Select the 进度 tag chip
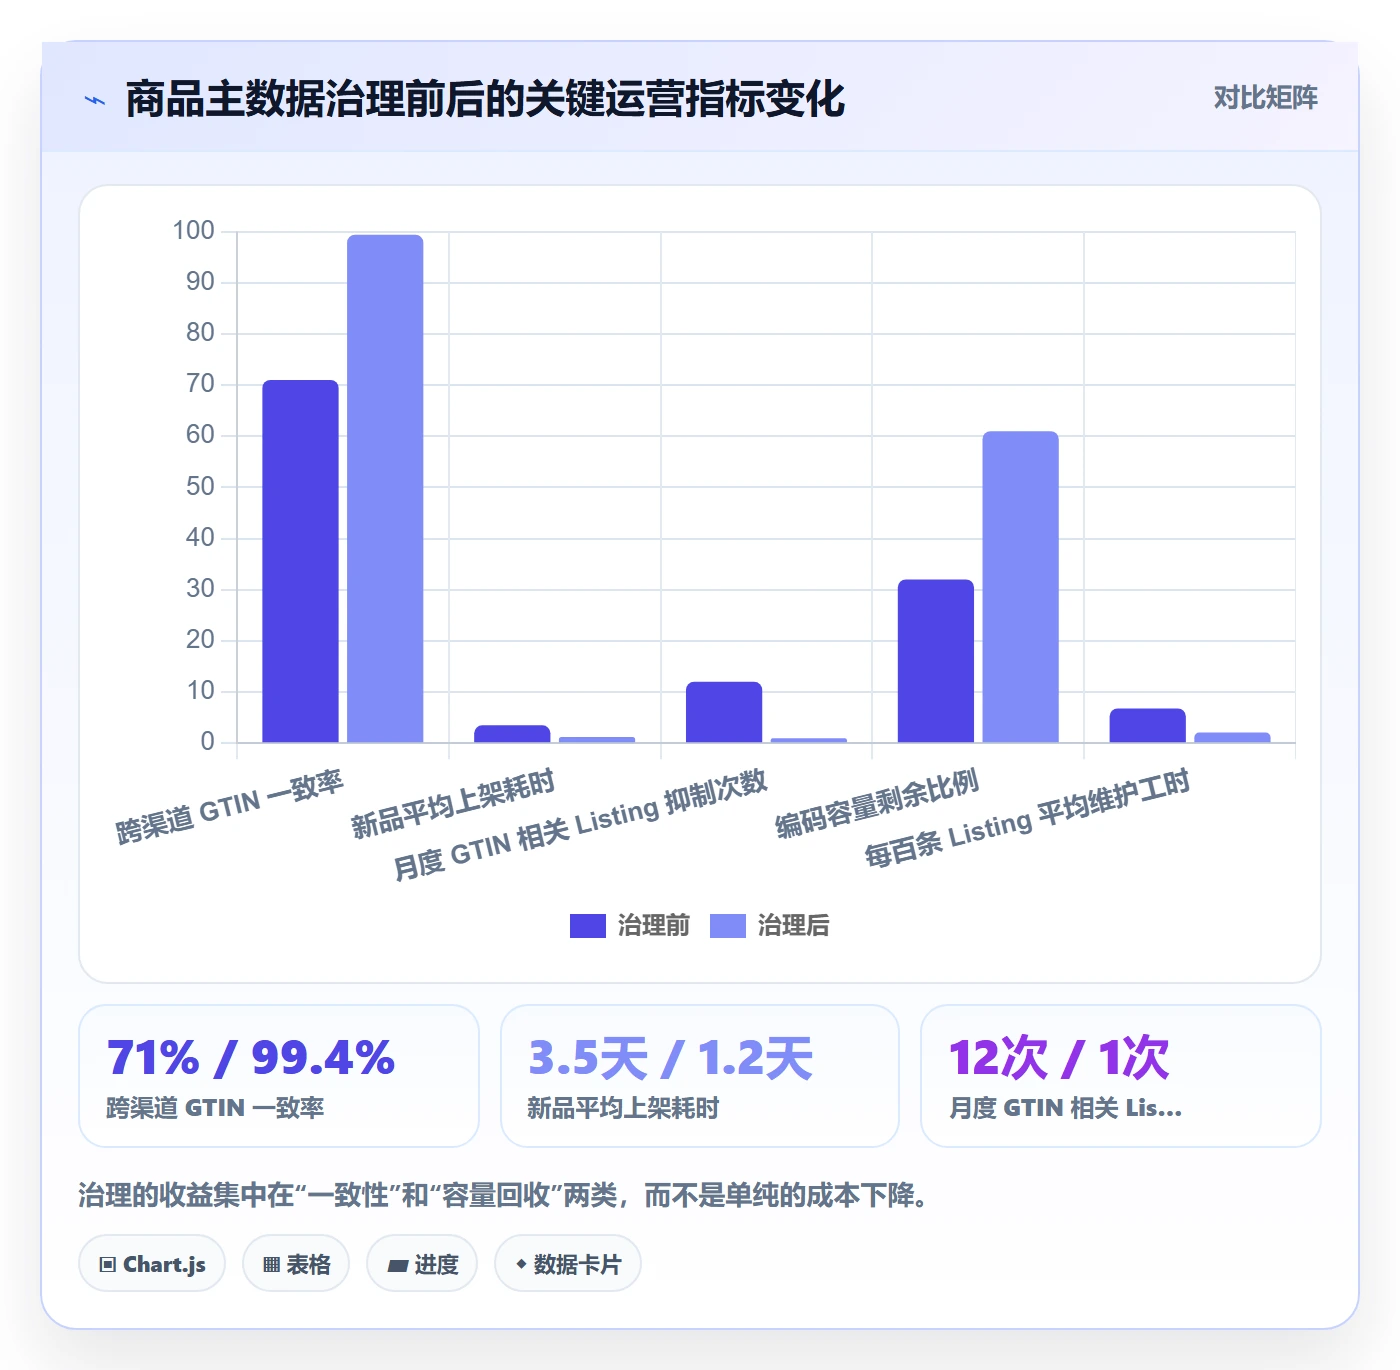 422,1264
